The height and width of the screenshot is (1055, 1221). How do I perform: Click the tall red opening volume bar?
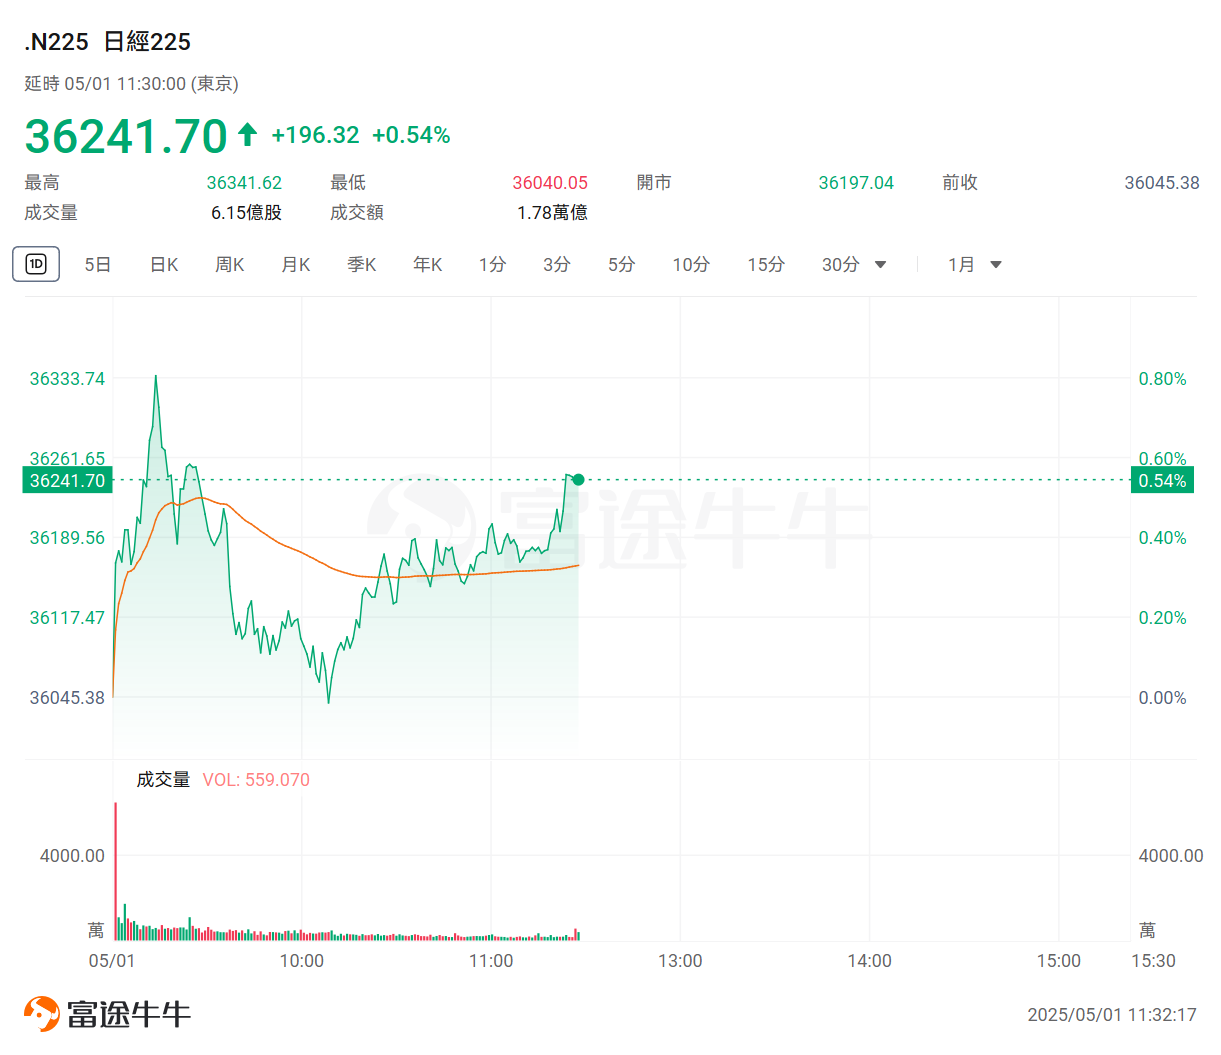pyautogui.click(x=115, y=868)
